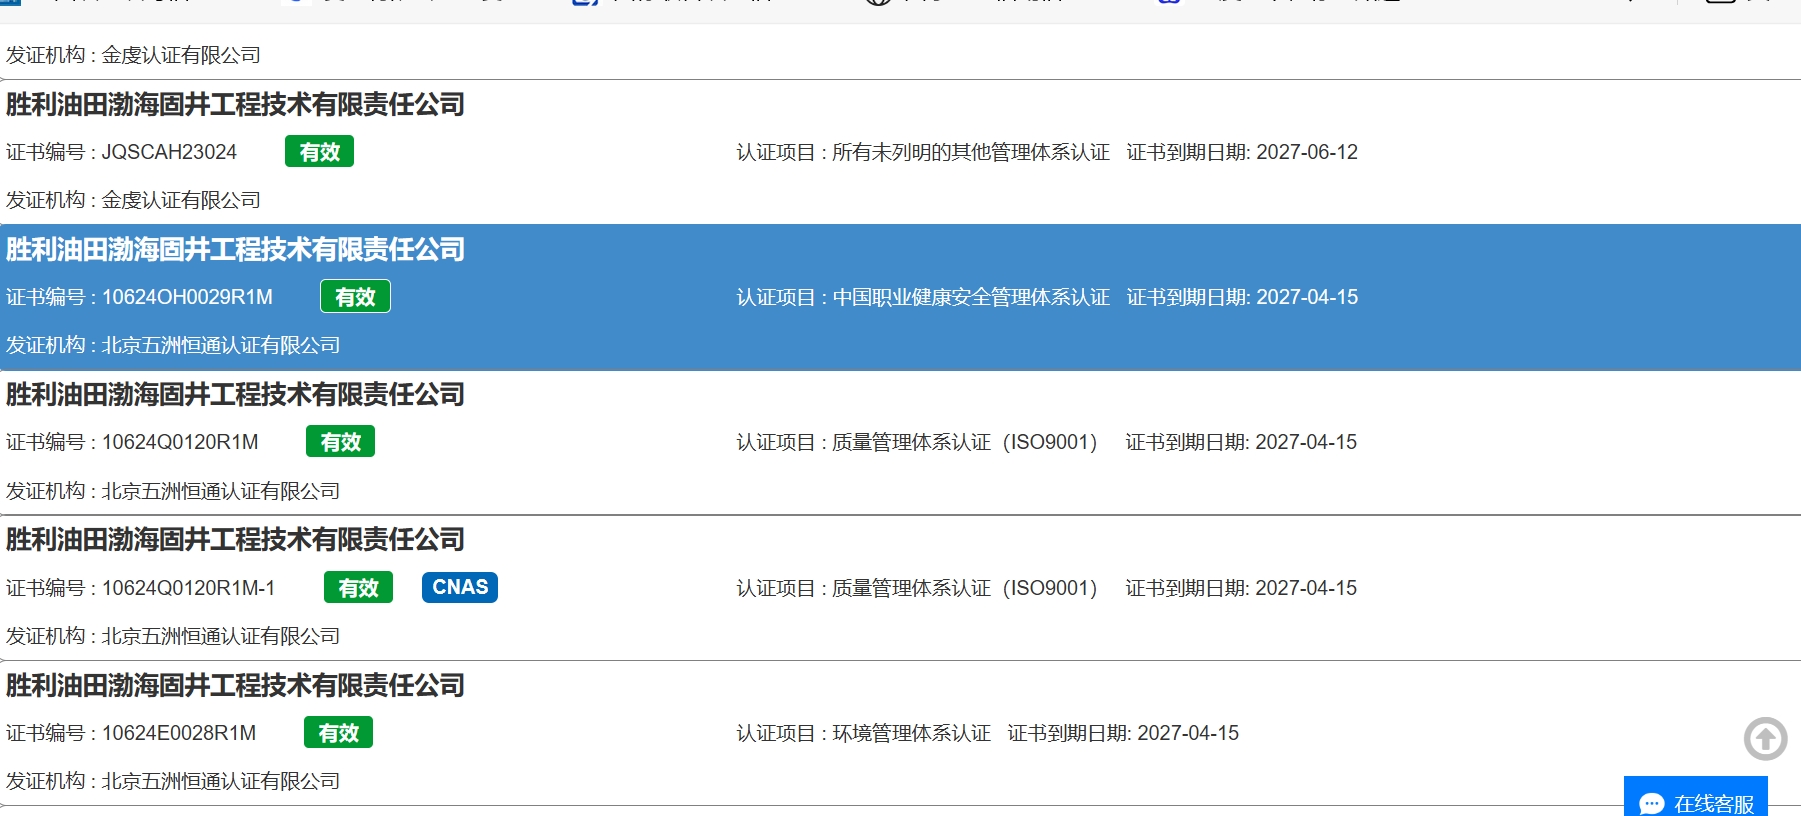Click the 有效 badge beside JQSCAH23024
The width and height of the screenshot is (1801, 816).
(320, 152)
